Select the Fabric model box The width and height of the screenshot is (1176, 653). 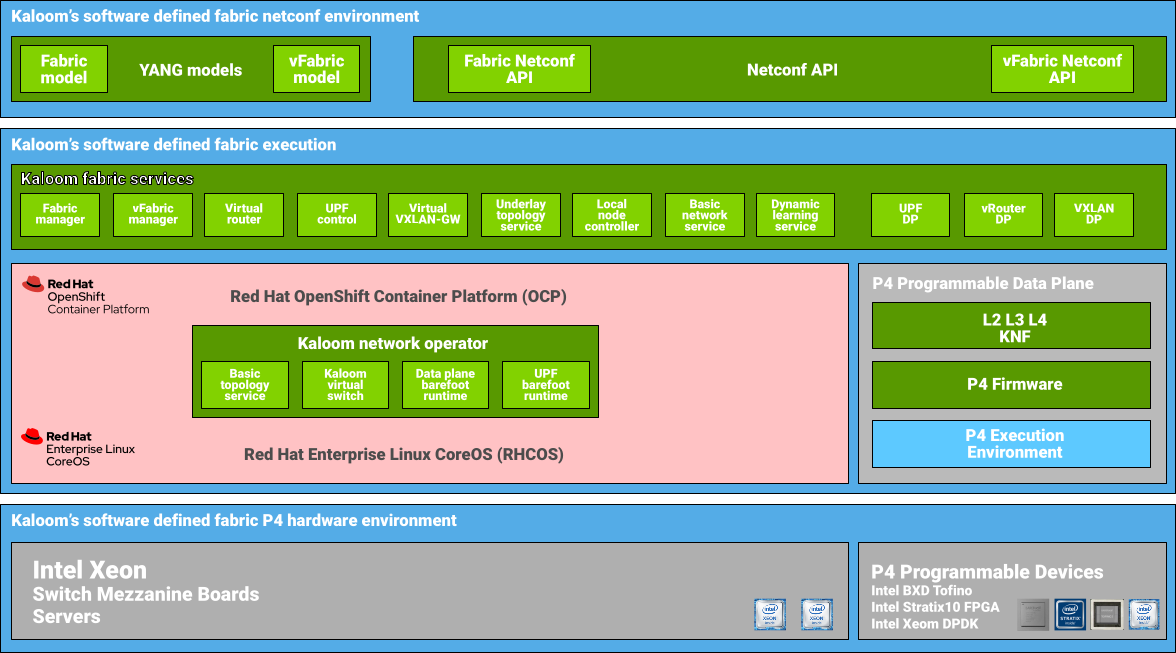click(64, 69)
